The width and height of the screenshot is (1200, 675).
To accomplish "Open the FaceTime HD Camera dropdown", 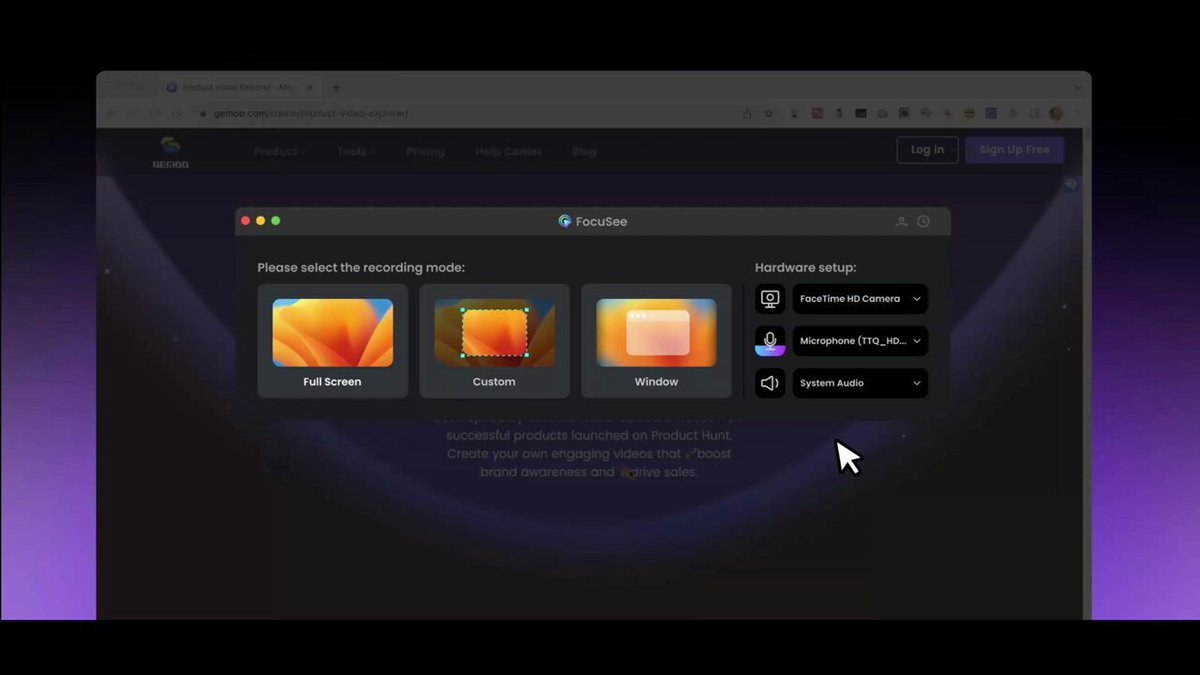I will tap(860, 299).
